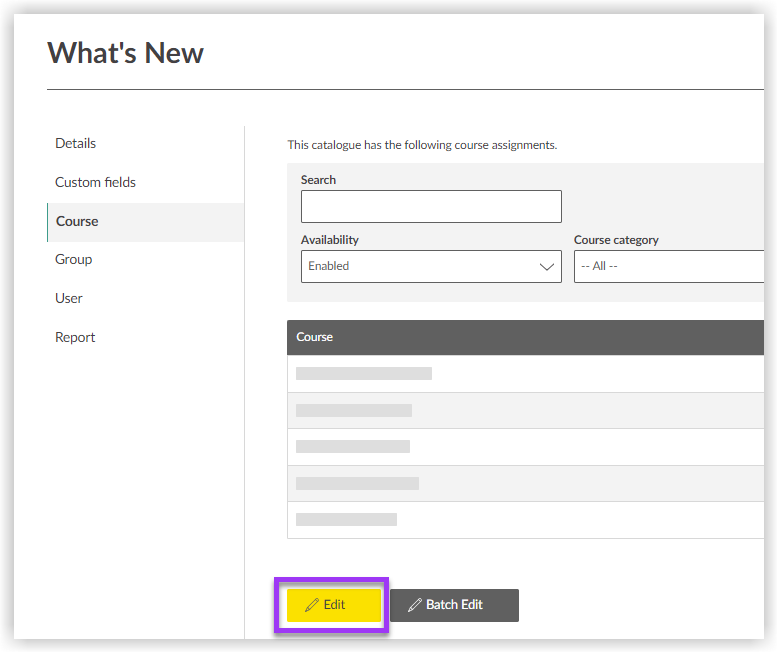Select the Course tab in sidebar
The height and width of the screenshot is (653, 778).
[x=77, y=222]
